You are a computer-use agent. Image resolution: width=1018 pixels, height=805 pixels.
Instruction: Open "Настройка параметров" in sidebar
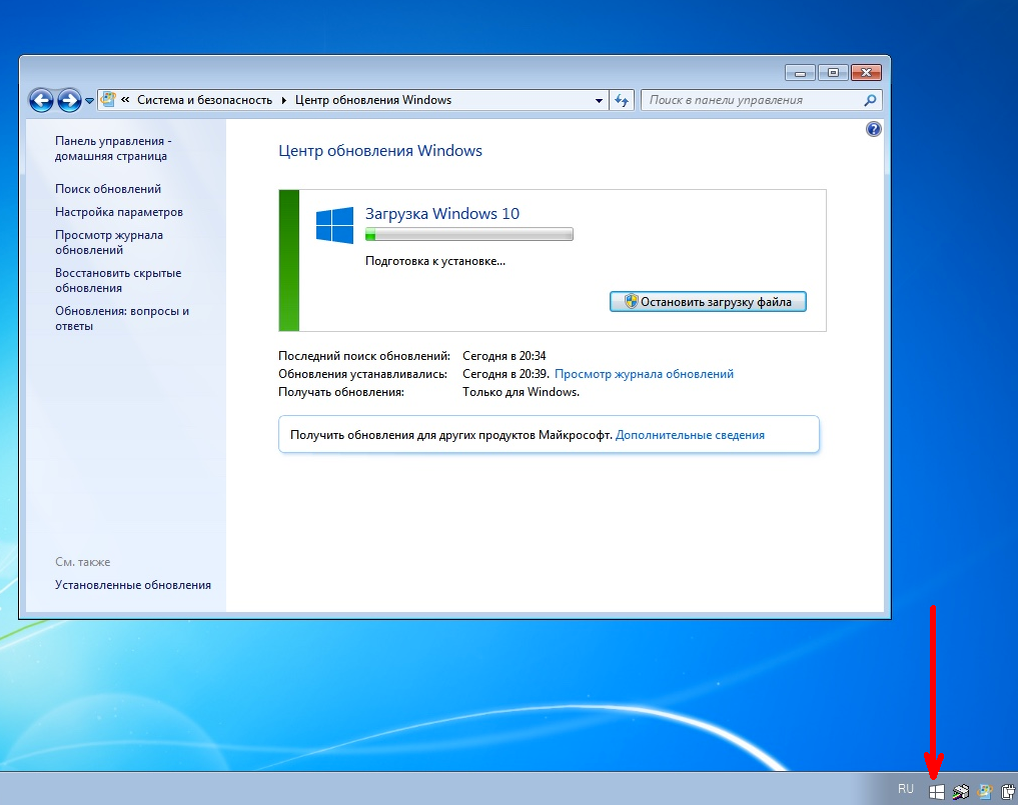coord(119,212)
